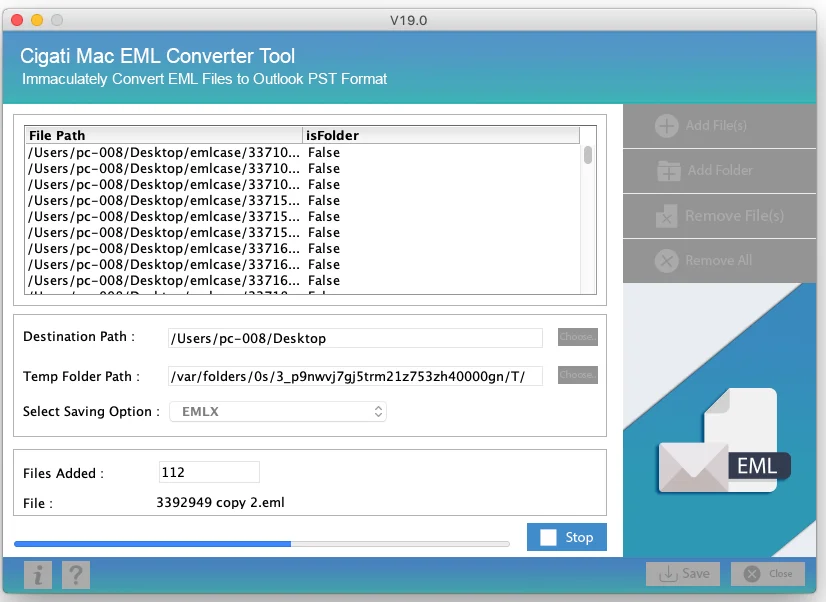Open the question mark help icon

coord(76,575)
